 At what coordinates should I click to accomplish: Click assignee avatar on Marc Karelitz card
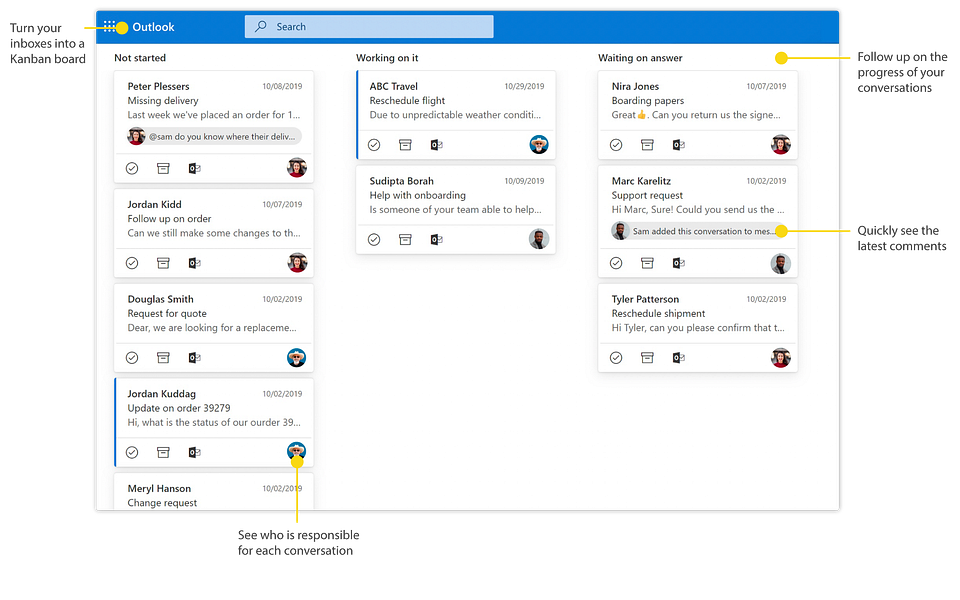coord(781,264)
